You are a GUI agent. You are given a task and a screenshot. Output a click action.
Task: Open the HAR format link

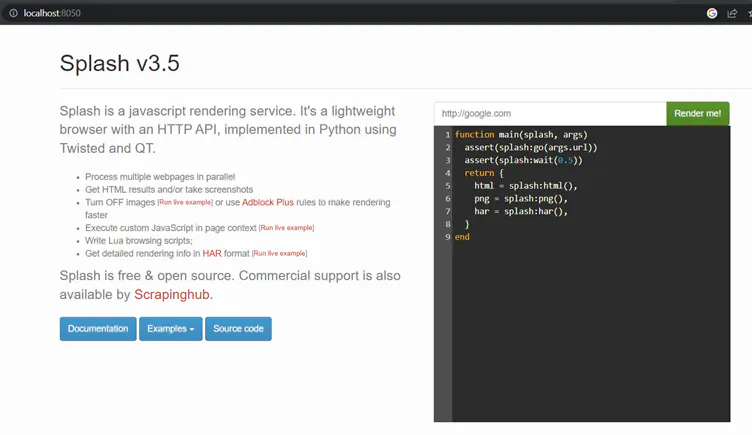tap(212, 253)
